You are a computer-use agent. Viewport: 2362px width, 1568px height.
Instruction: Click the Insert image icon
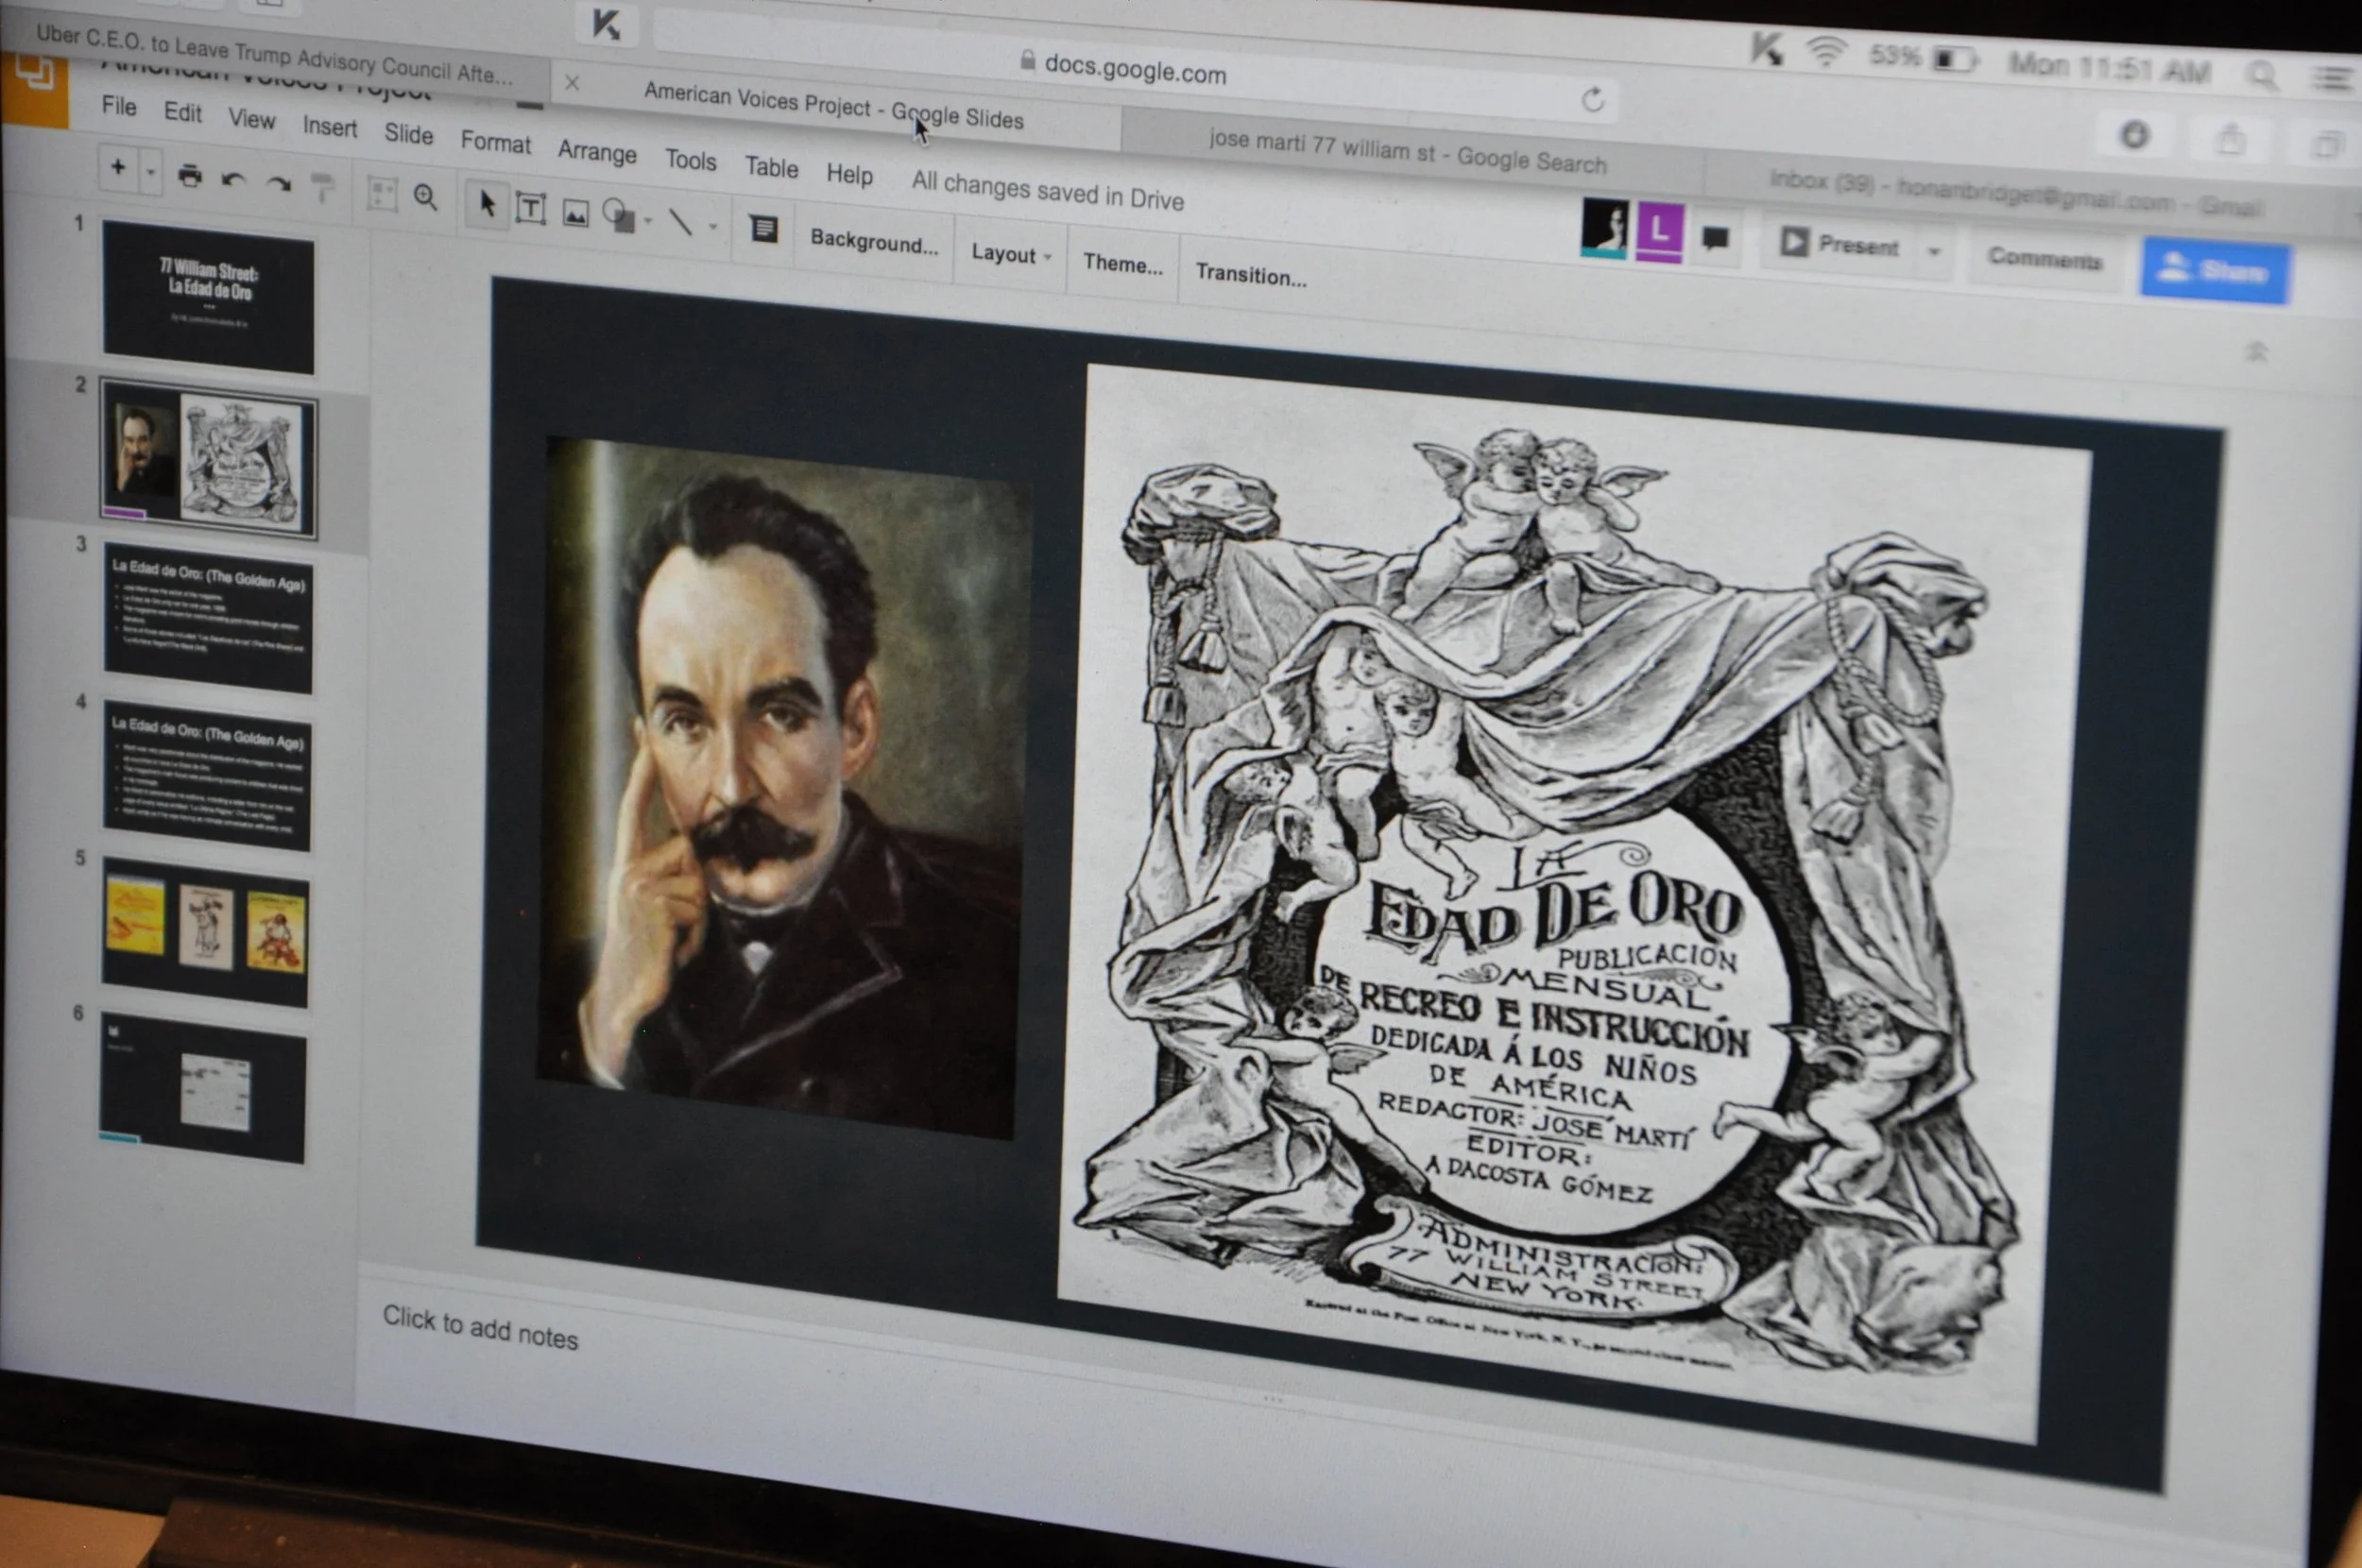[575, 213]
